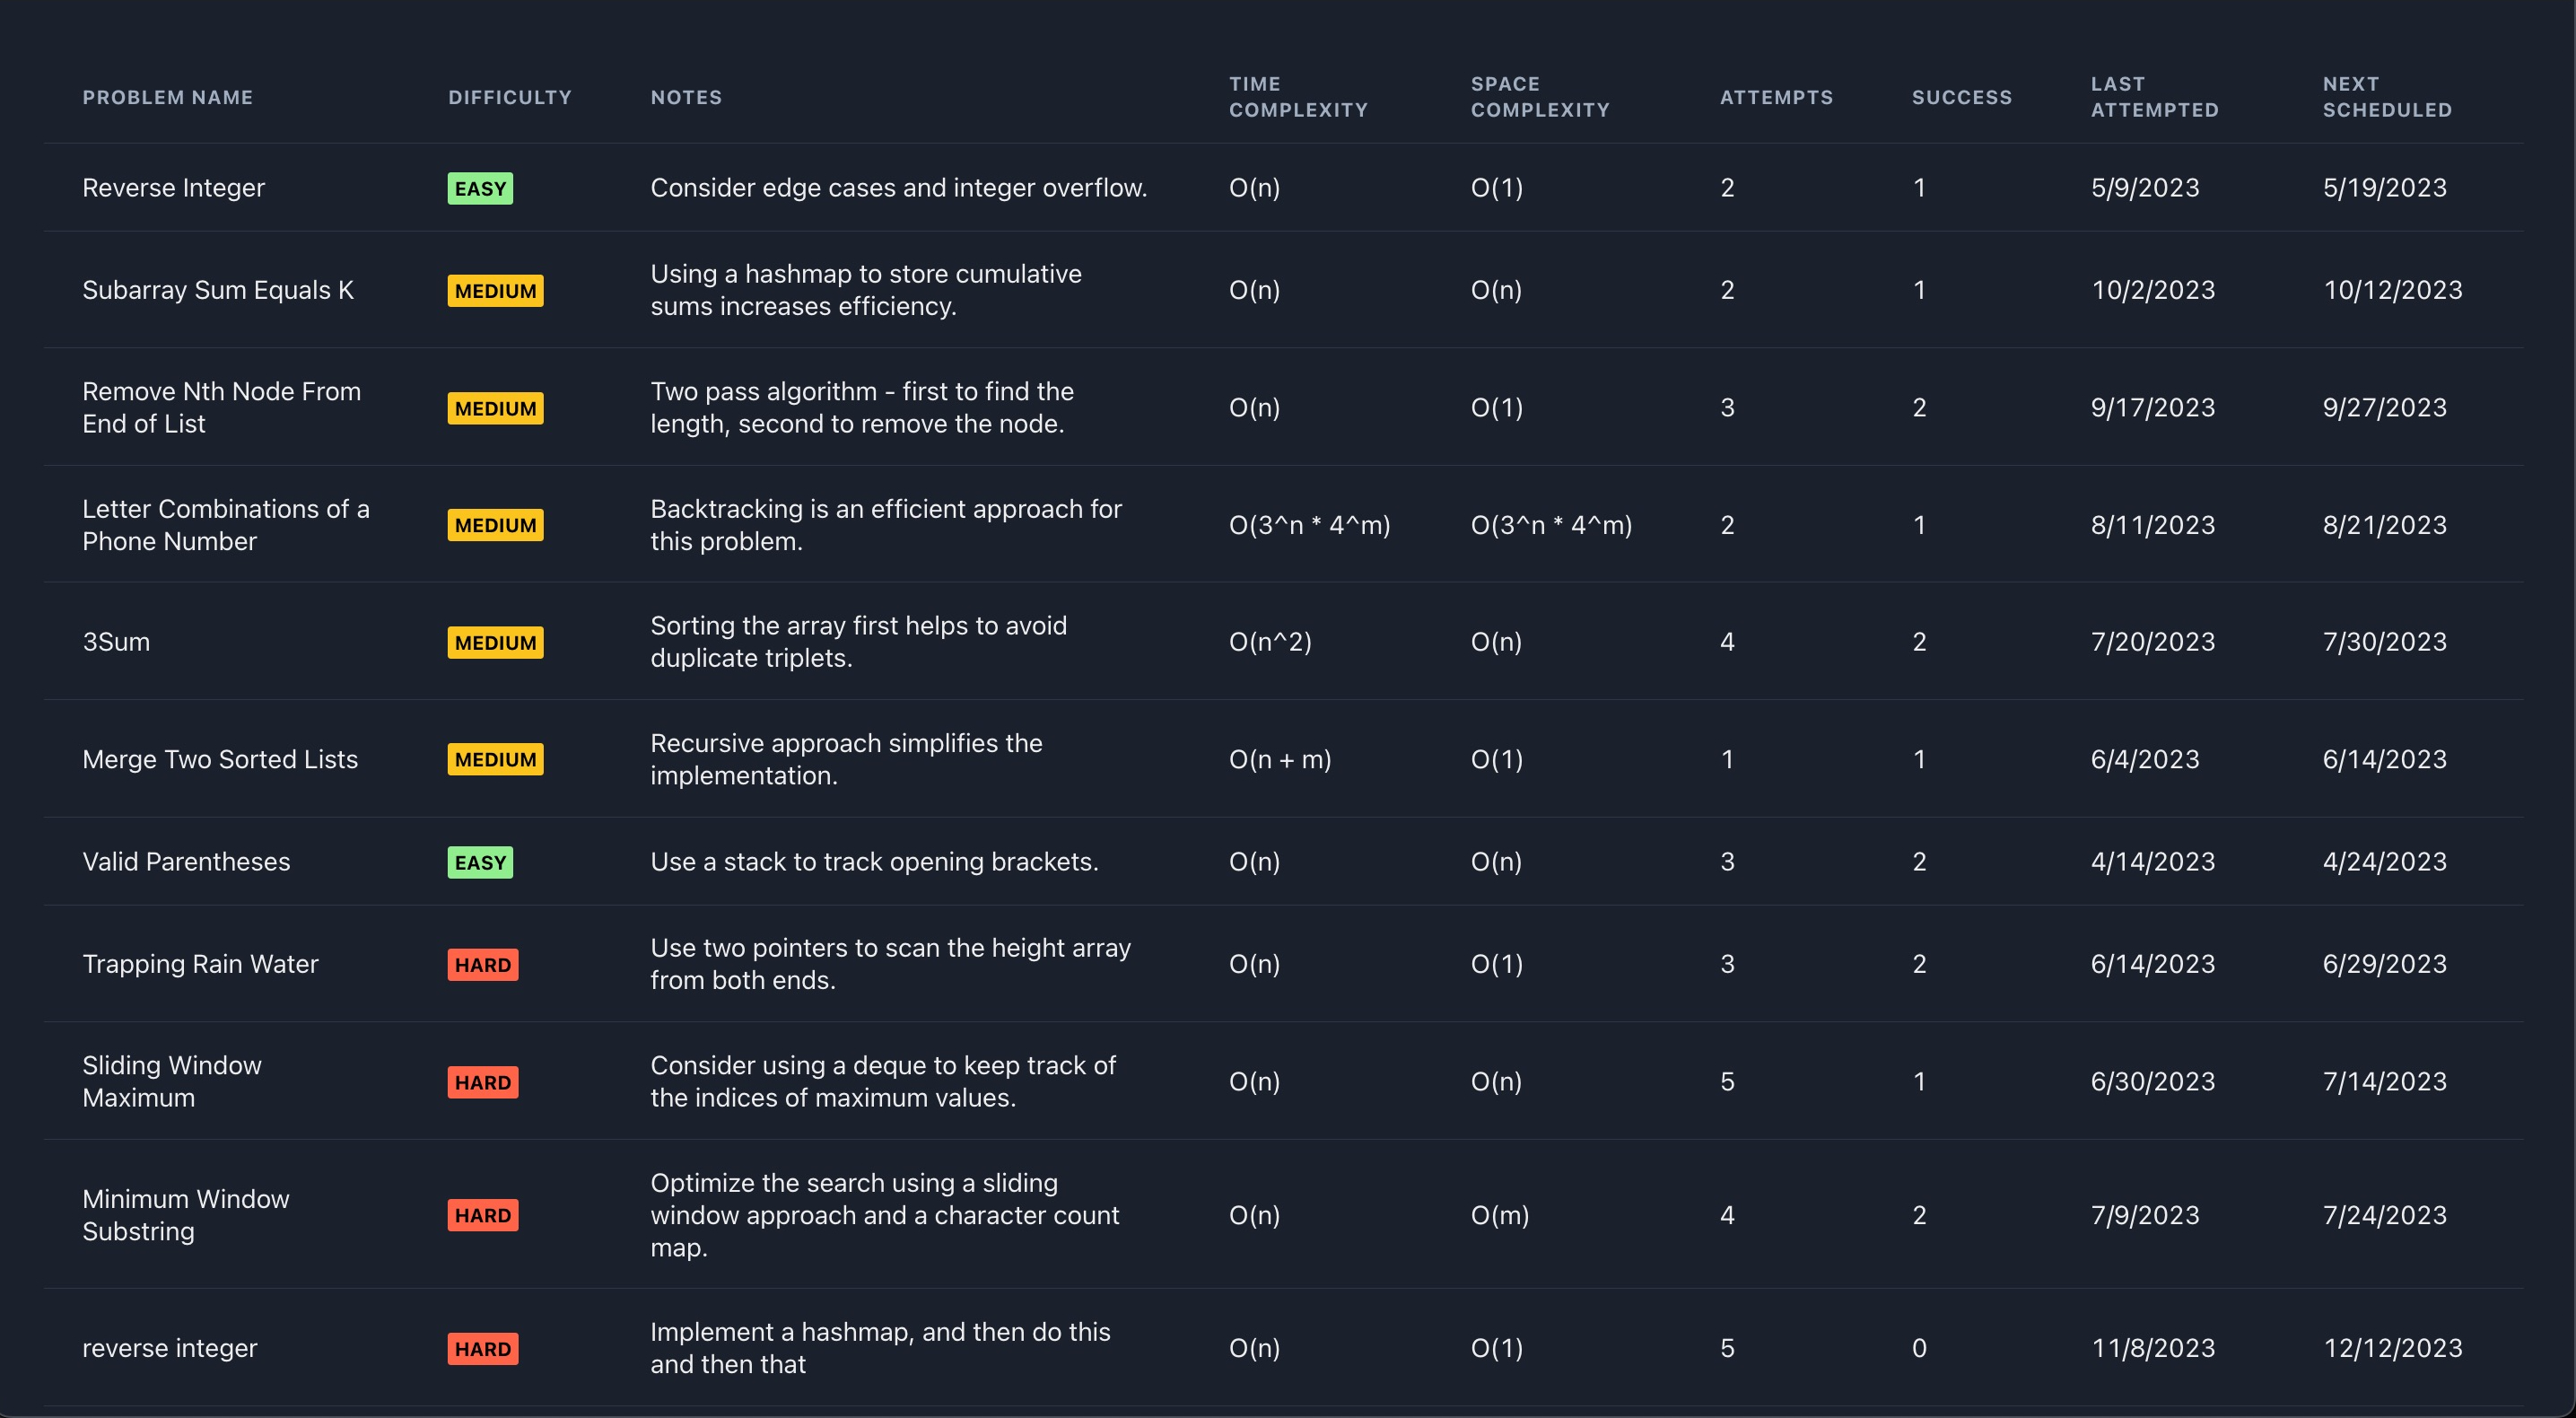Select the Last Attempted column header
Screen dimensions: 2576x1418
(x=2154, y=97)
